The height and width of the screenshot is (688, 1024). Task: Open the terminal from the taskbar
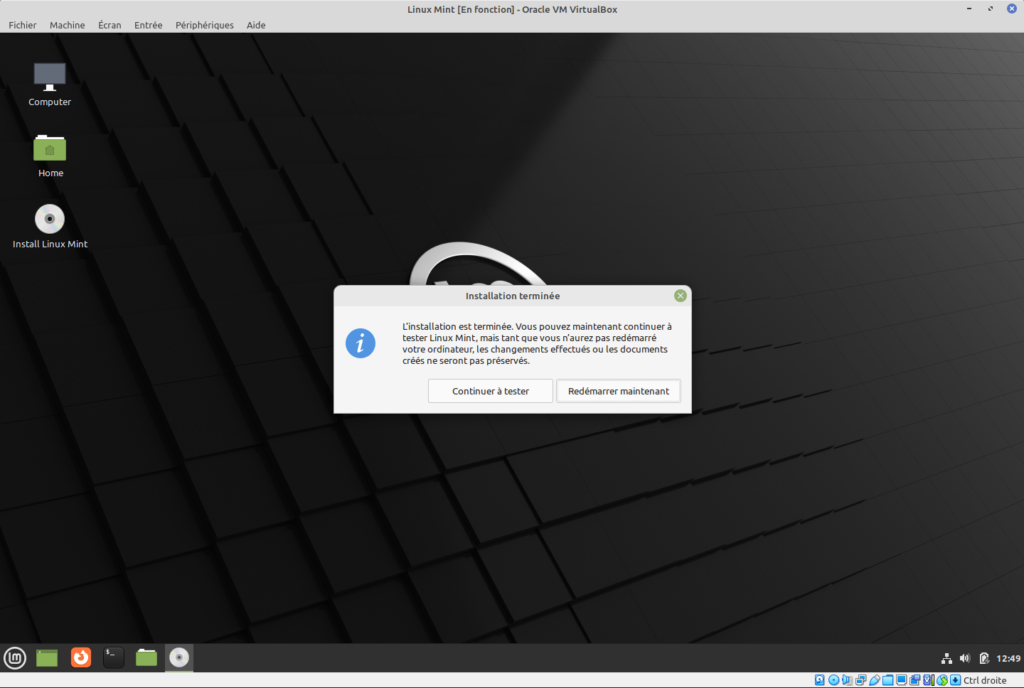click(112, 657)
